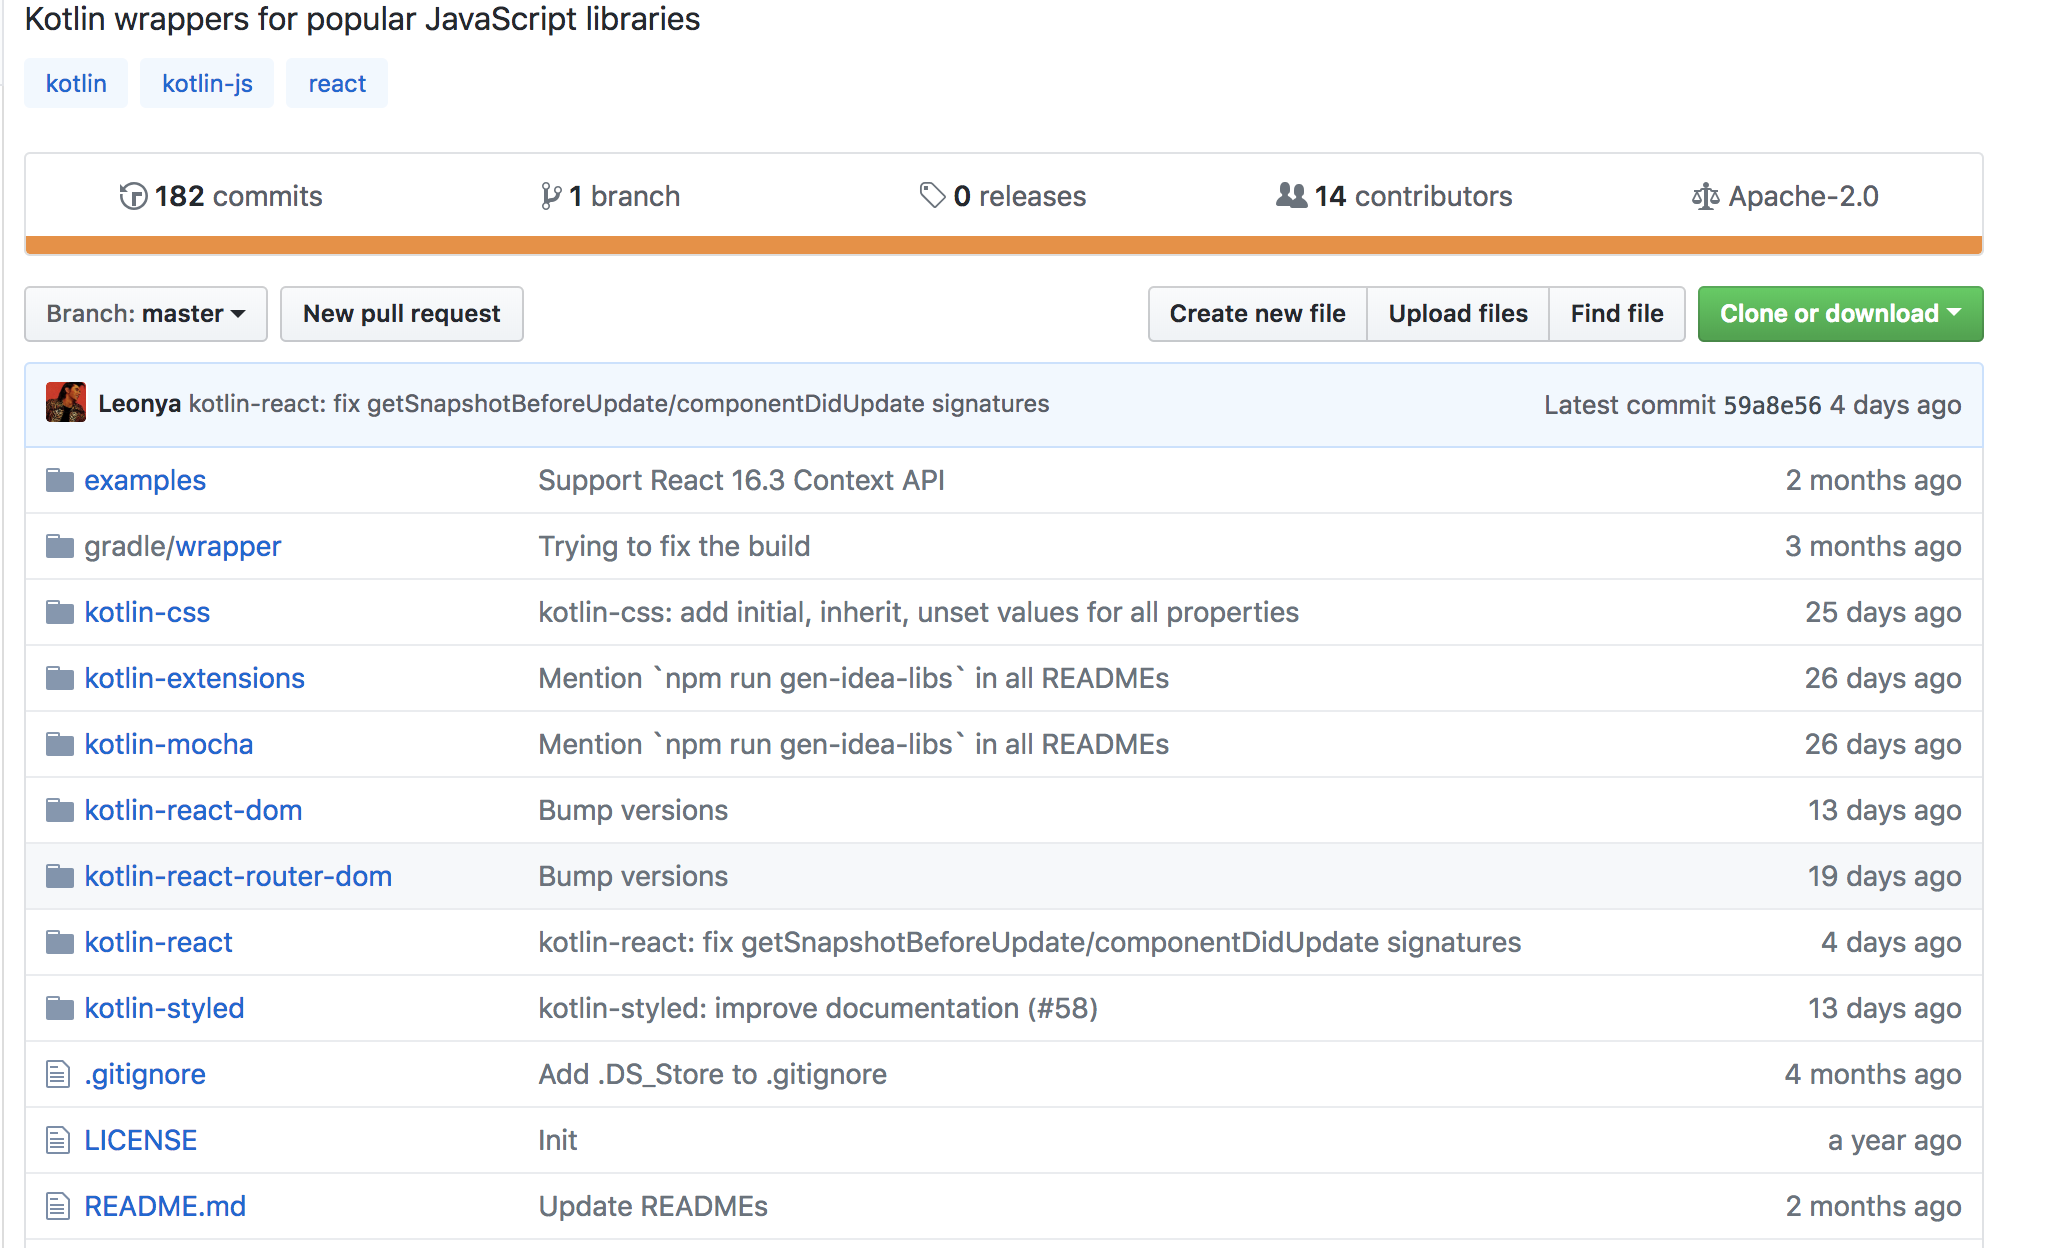Click the examples folder icon
2046x1248 pixels.
coord(60,481)
